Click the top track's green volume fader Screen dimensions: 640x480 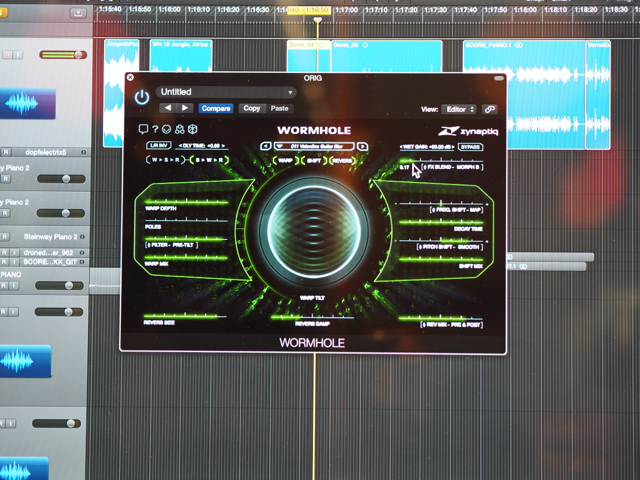(x=63, y=55)
